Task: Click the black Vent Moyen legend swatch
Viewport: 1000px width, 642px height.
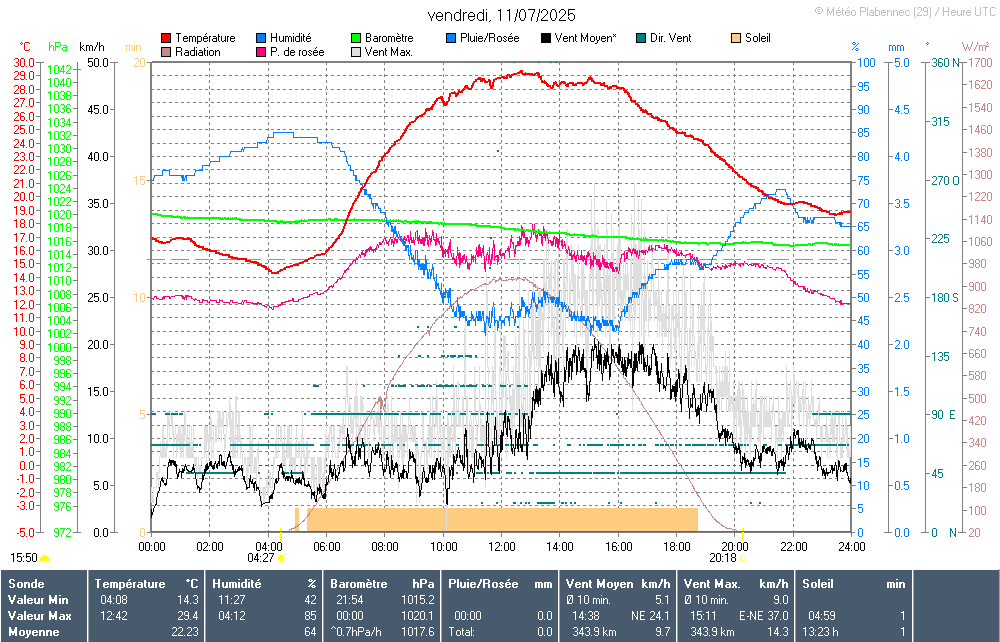Action: (x=546, y=38)
